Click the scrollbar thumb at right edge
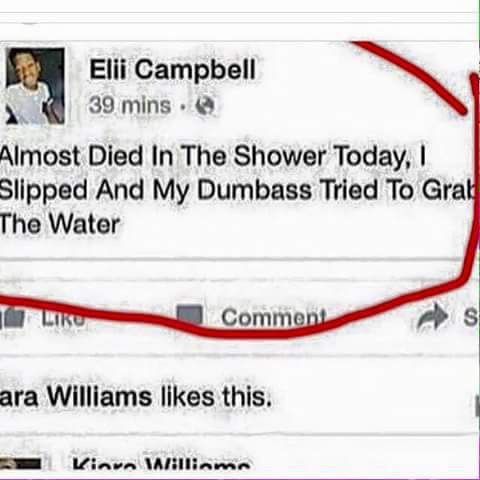The width and height of the screenshot is (480, 480). click(x=477, y=405)
